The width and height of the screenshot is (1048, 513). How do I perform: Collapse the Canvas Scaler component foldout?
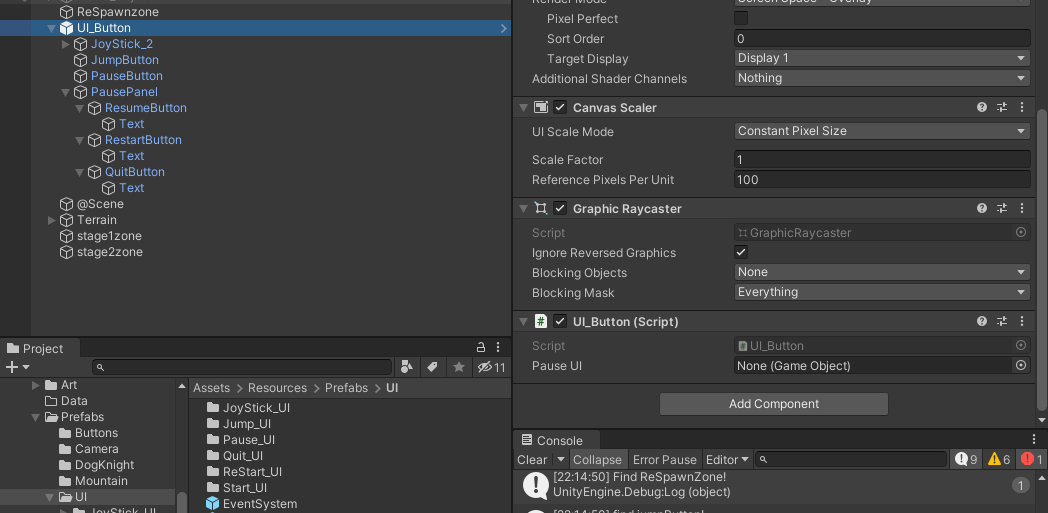[524, 107]
